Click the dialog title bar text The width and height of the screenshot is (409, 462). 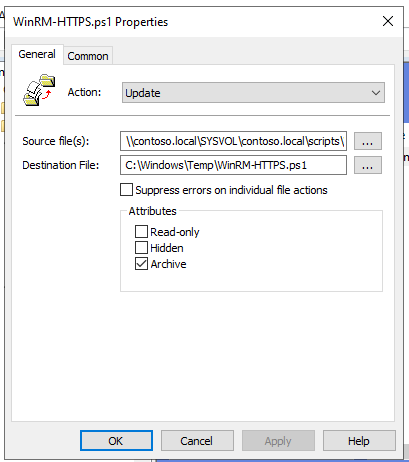(90, 22)
